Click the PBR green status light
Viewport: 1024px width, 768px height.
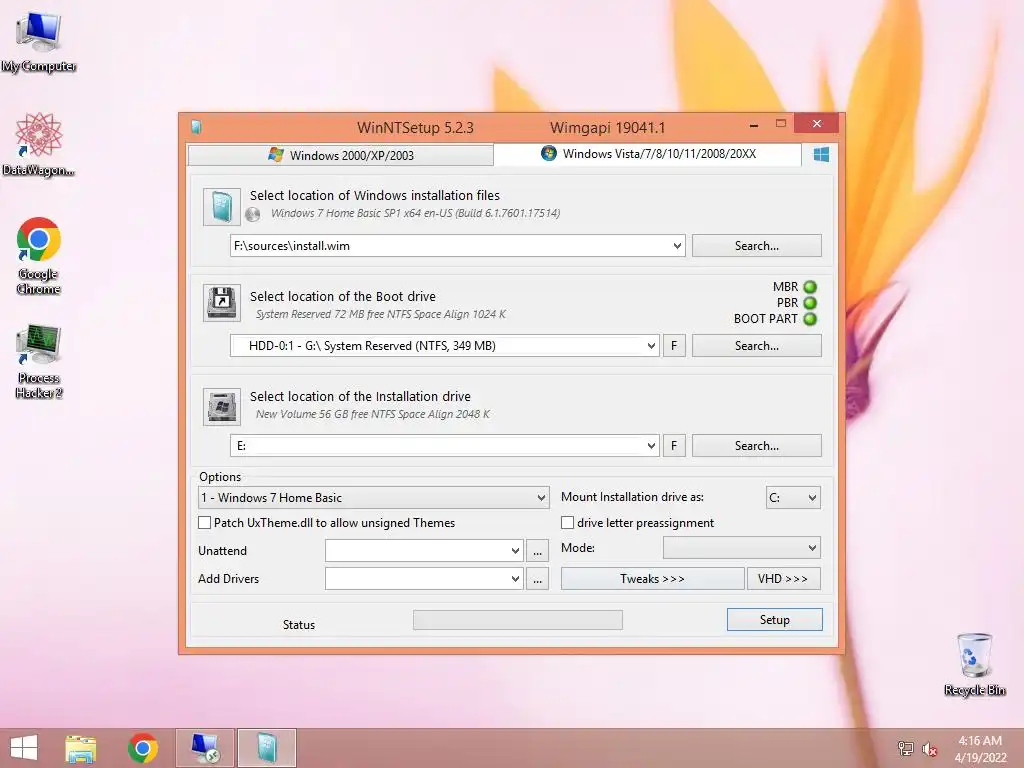point(810,303)
